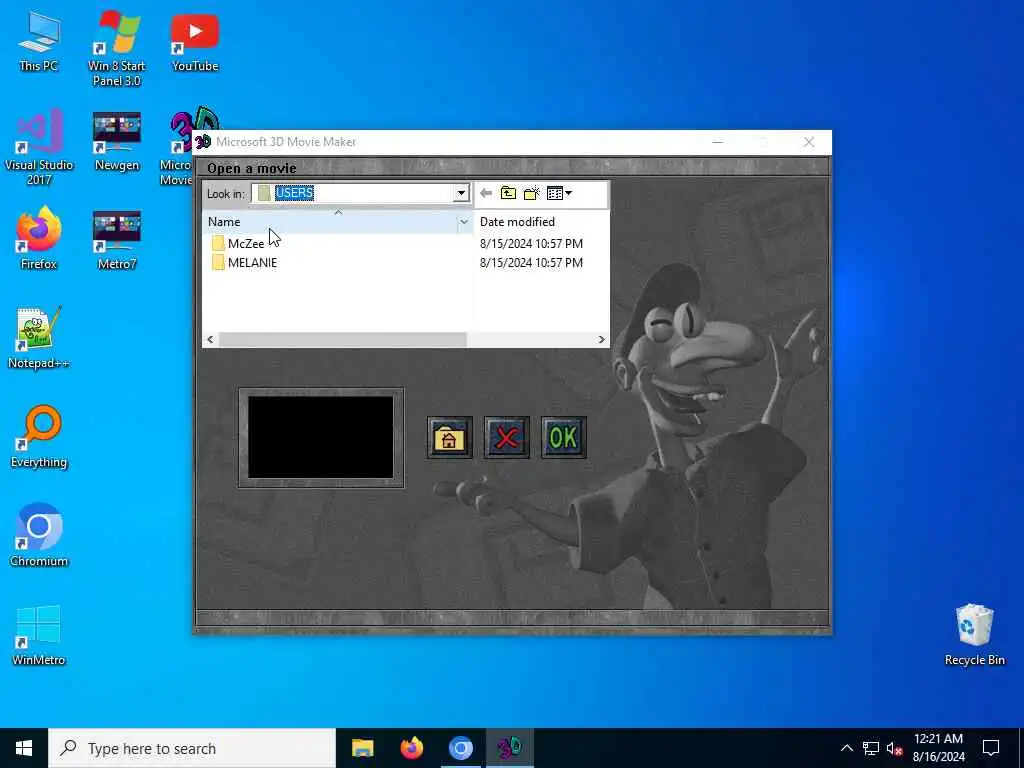Open the Metro7 desktop shortcut

pyautogui.click(x=117, y=240)
